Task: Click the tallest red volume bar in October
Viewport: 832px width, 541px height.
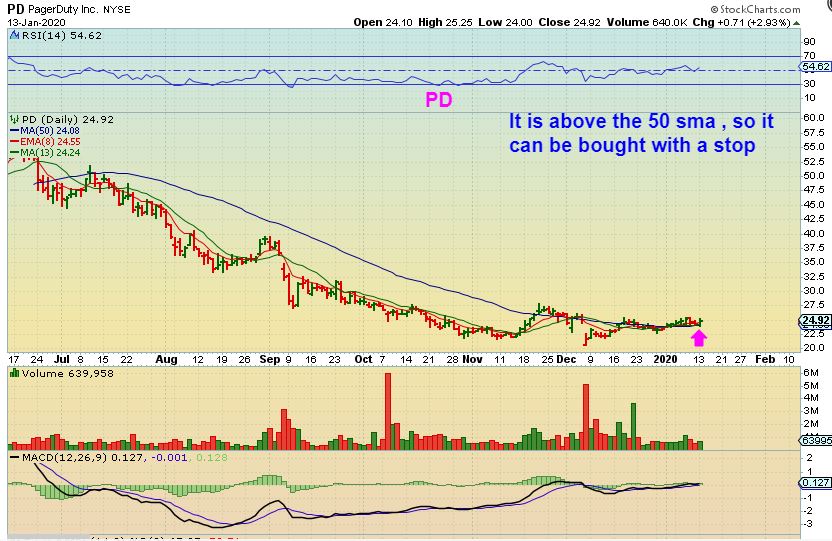Action: (x=388, y=412)
